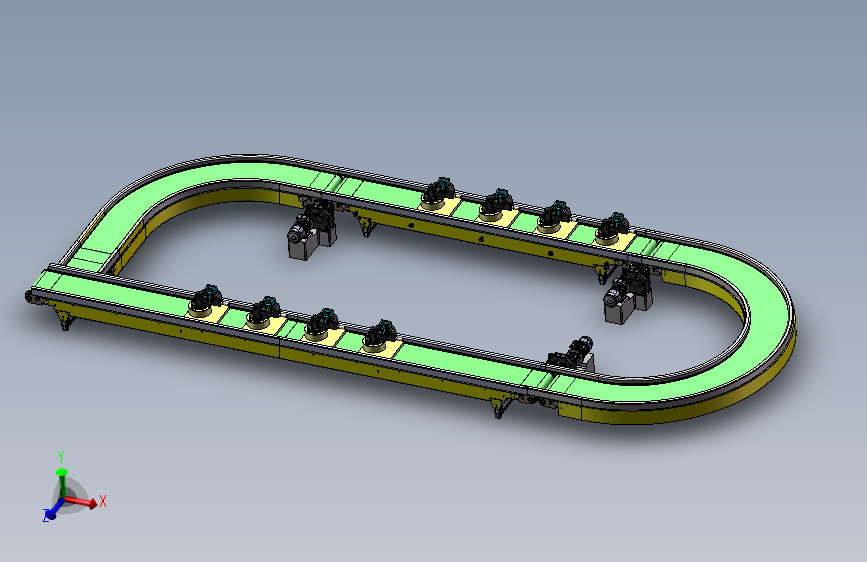Viewport: 867px width, 562px height.
Task: Click the green Y axis of the orientation triad
Action: pos(62,483)
